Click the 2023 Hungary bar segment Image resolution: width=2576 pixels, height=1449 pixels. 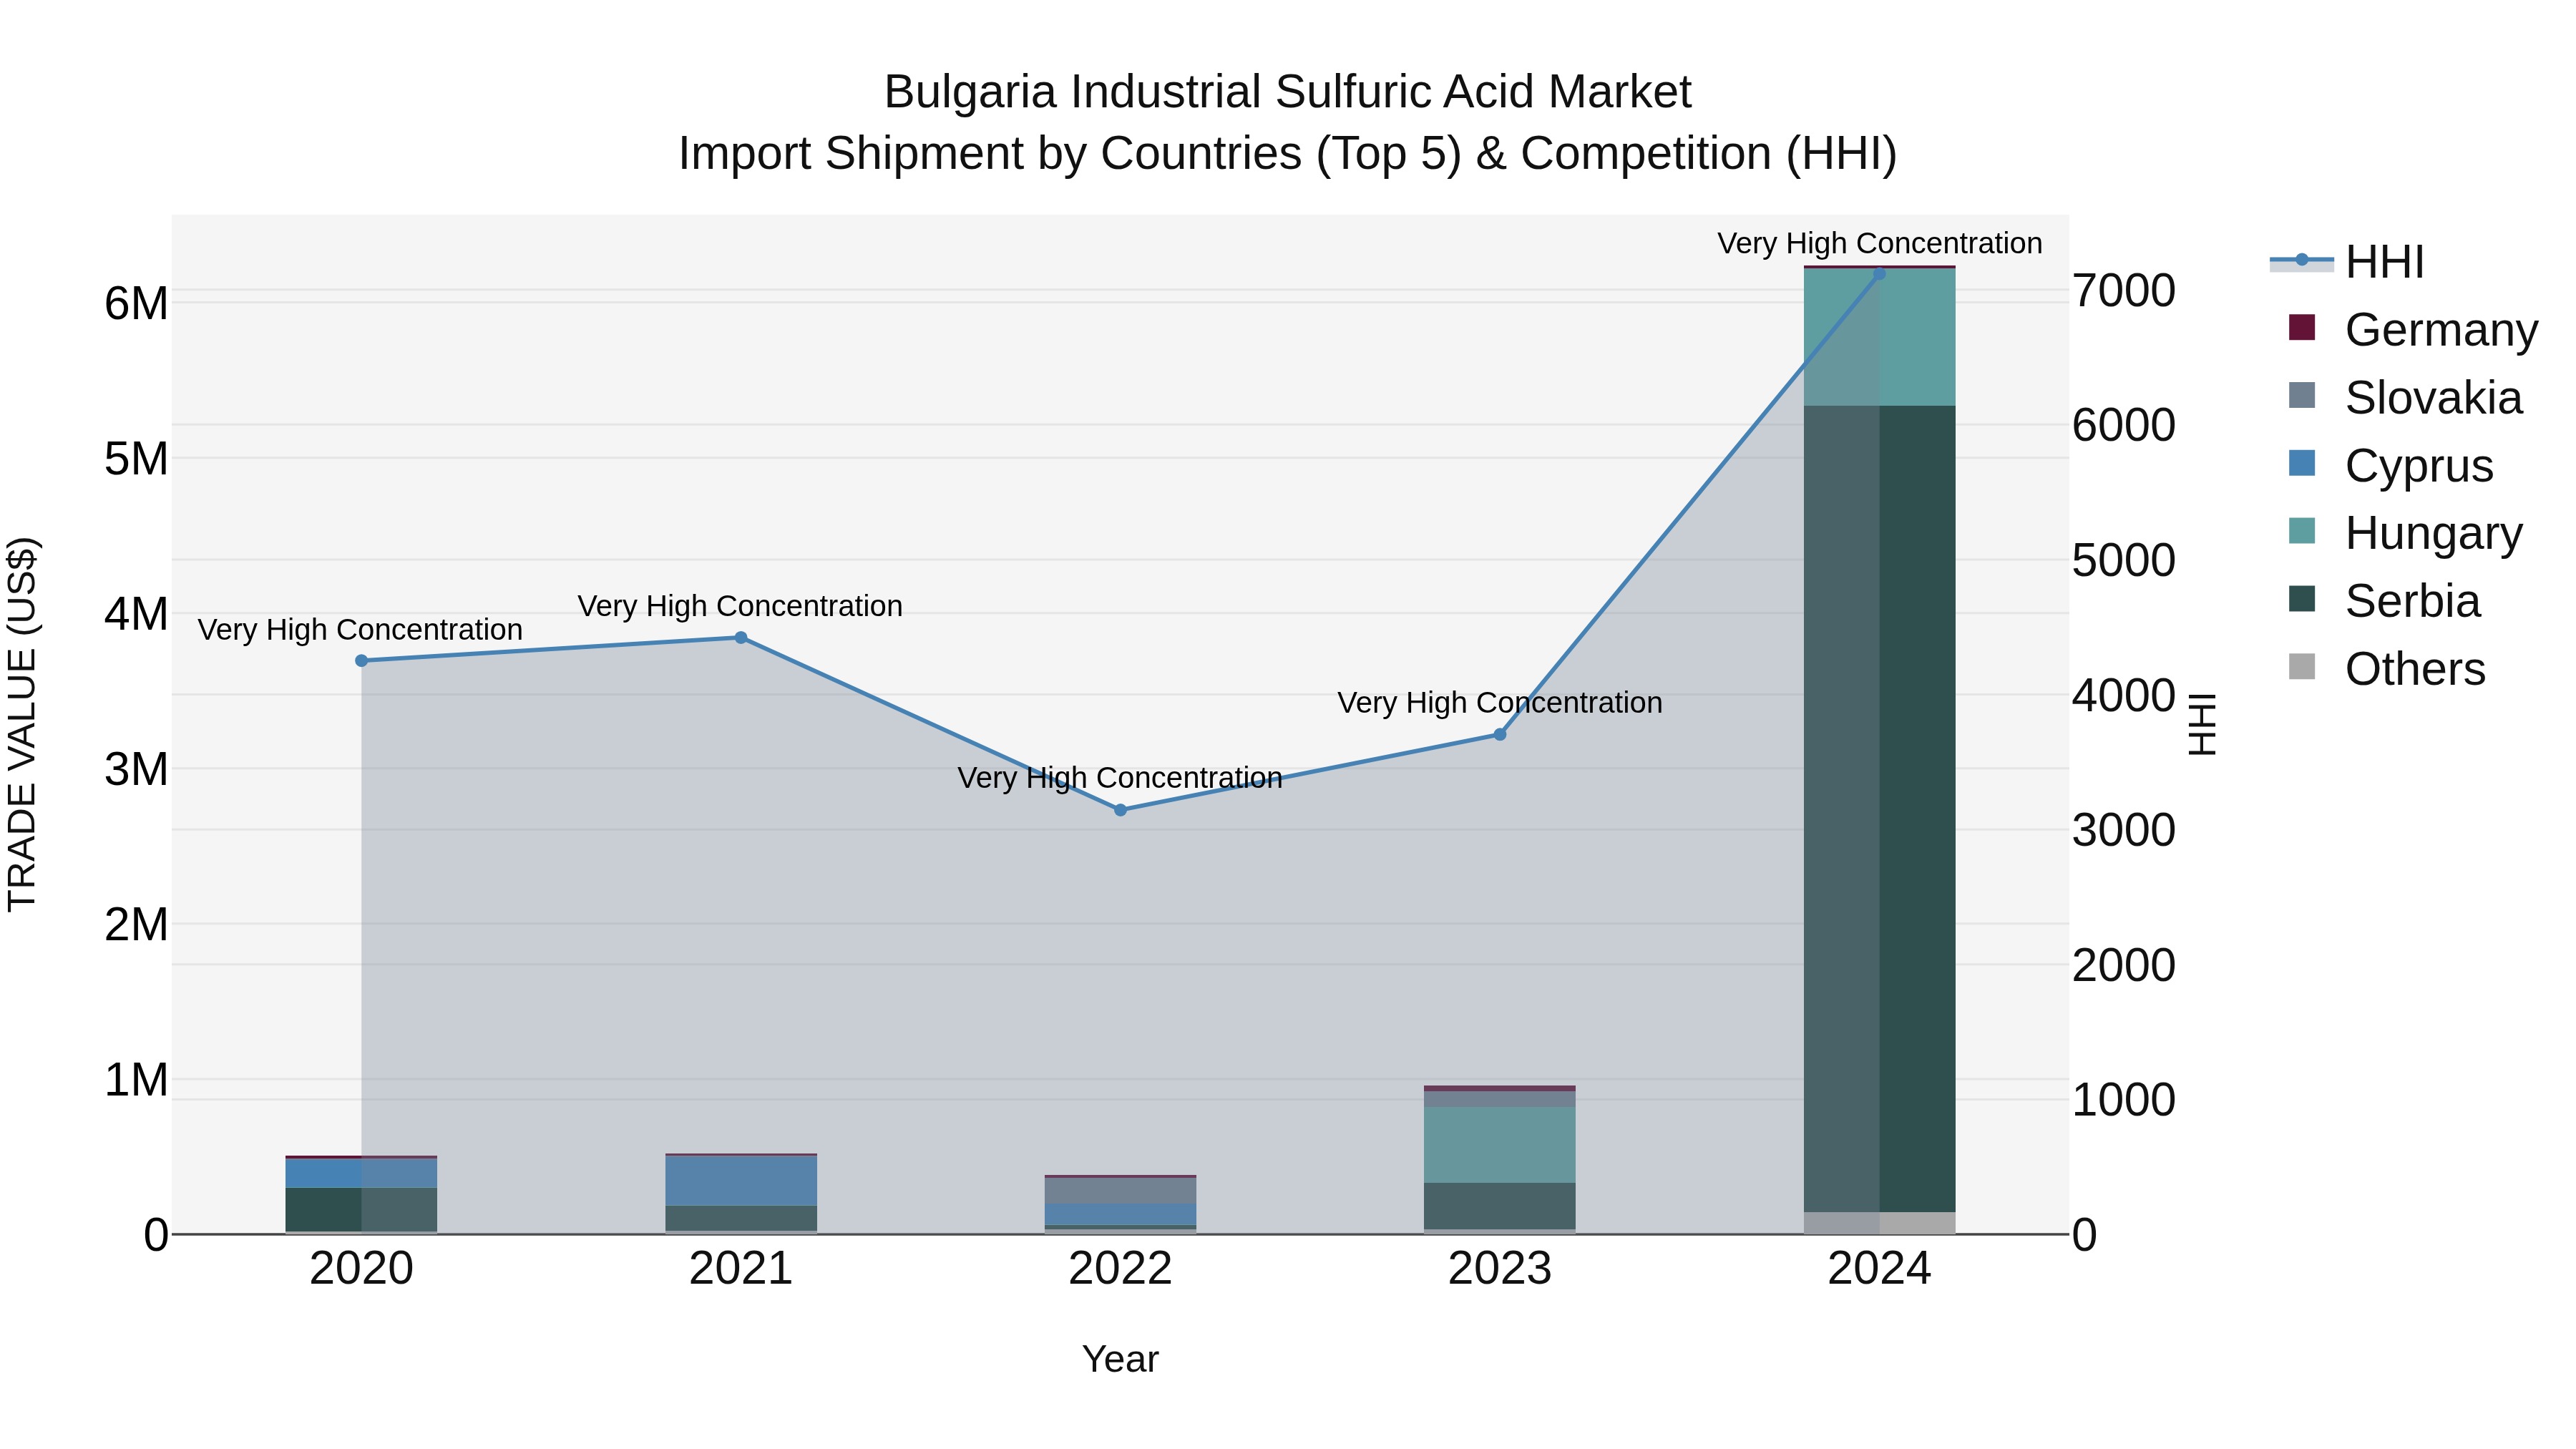1500,1145
